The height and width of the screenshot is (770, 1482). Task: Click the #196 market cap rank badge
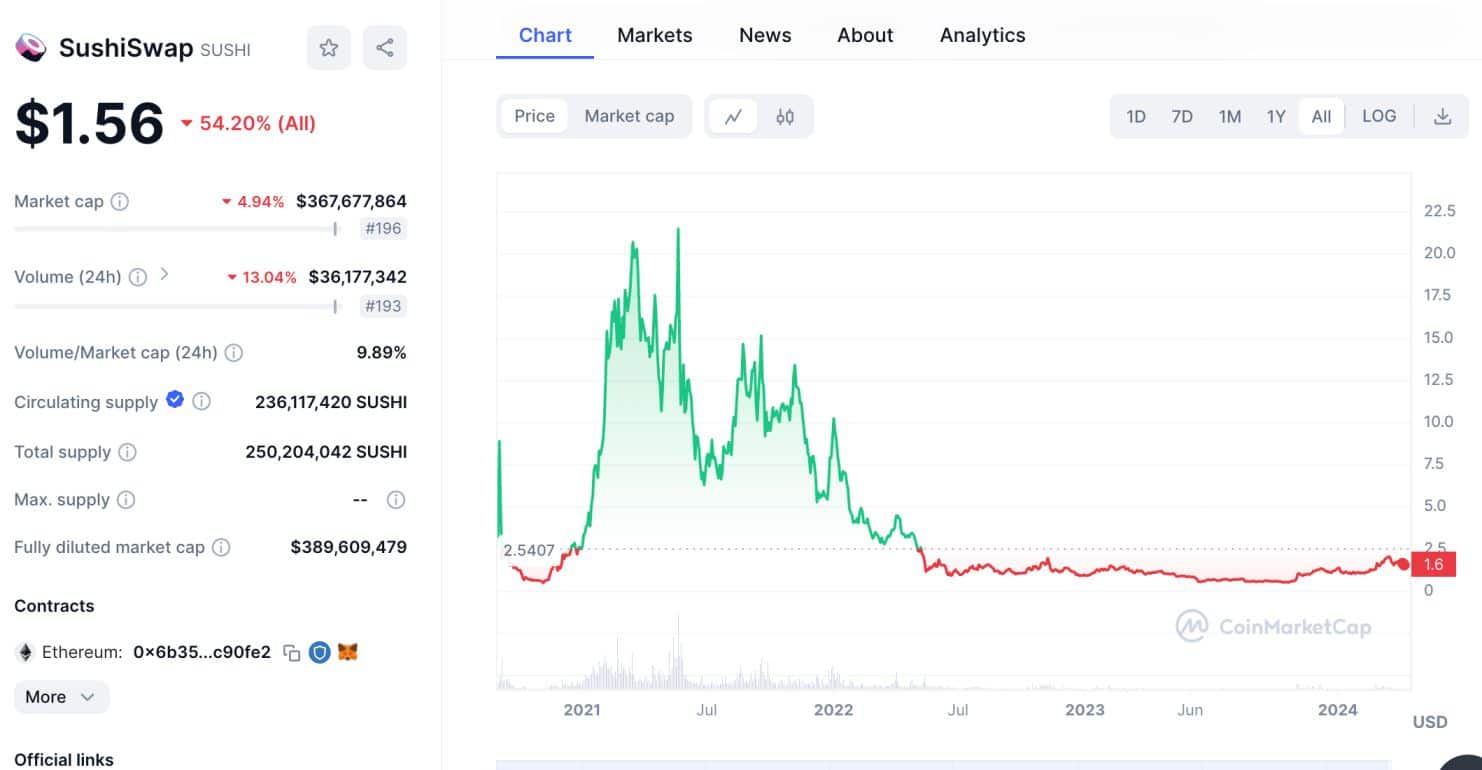click(x=383, y=229)
